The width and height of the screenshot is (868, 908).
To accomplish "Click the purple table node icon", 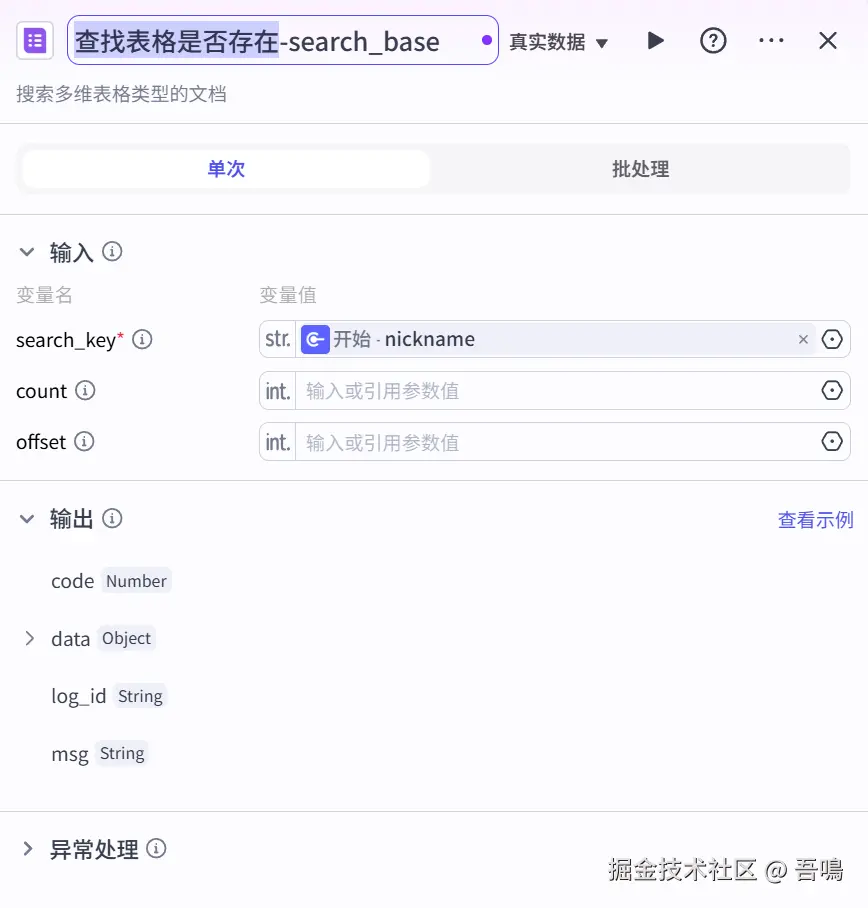I will (x=35, y=41).
